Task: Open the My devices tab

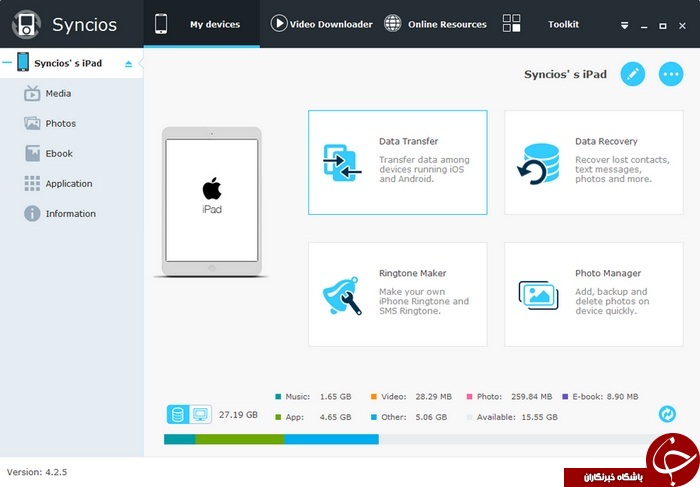Action: [201, 24]
